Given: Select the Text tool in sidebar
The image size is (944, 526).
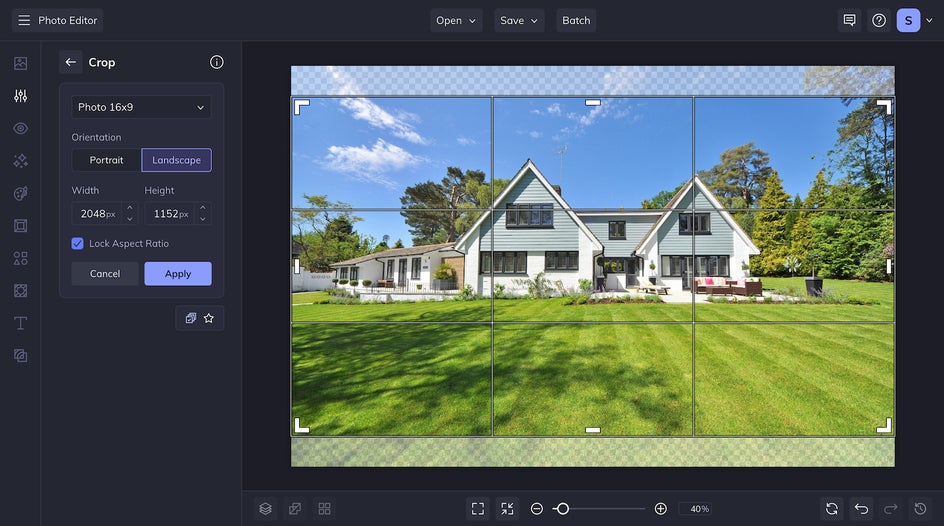Looking at the screenshot, I should click(20, 323).
